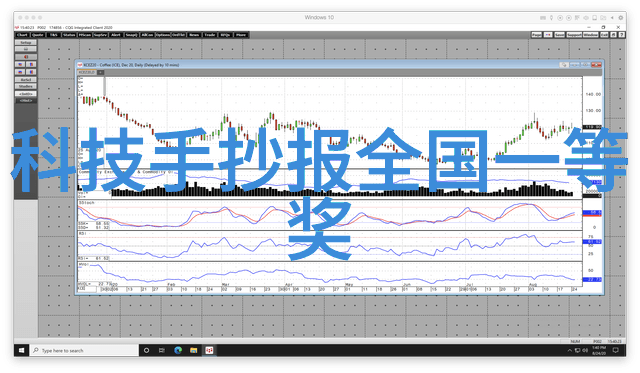Image resolution: width=640 pixels, height=373 pixels.
Task: Click the network icon in system tray
Action: pos(578,350)
